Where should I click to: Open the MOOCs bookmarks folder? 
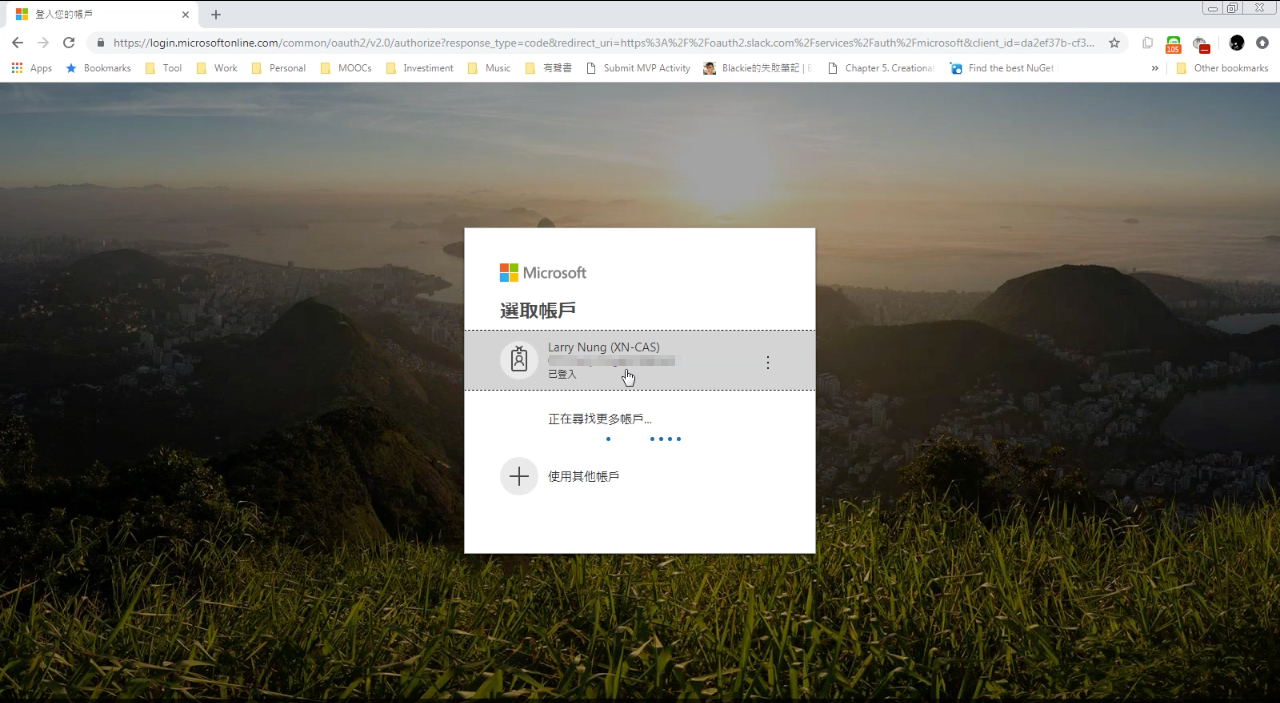(346, 68)
